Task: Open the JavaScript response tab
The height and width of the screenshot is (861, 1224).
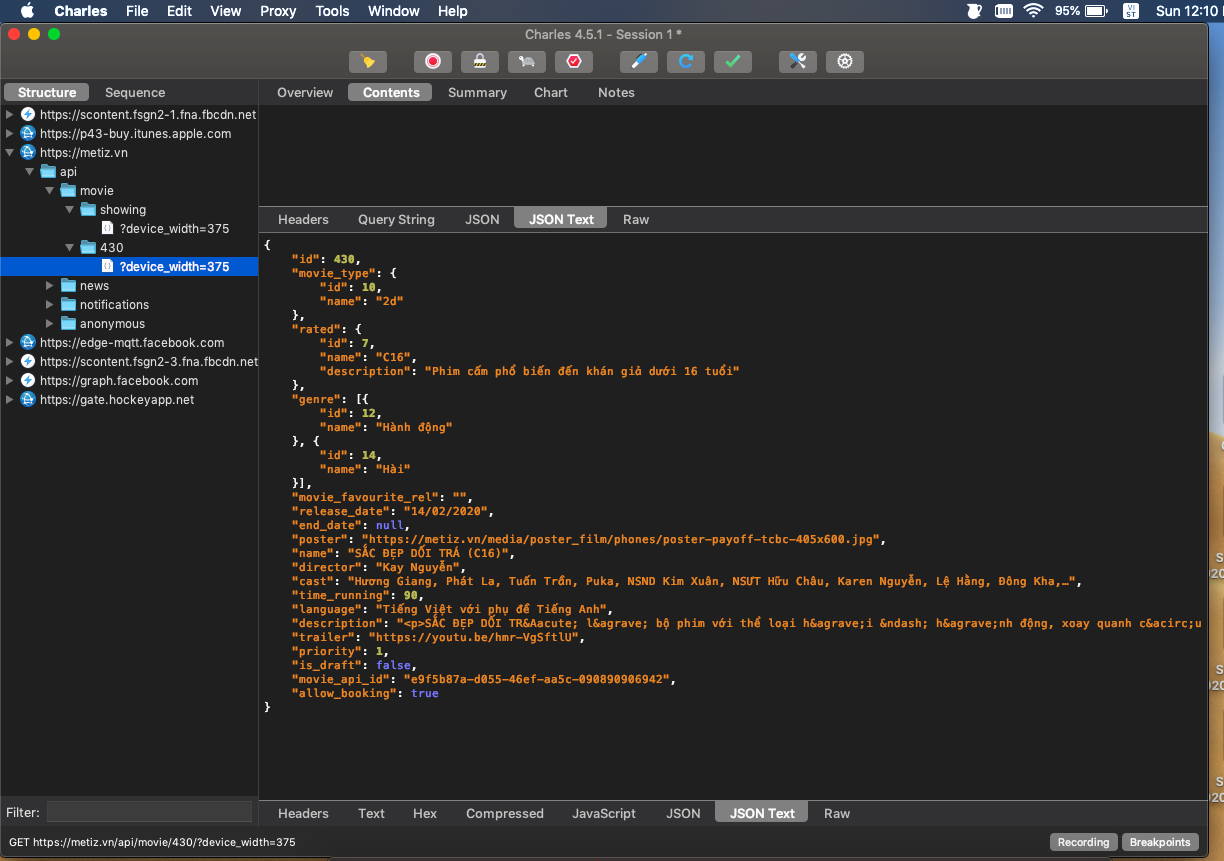Action: [x=604, y=813]
